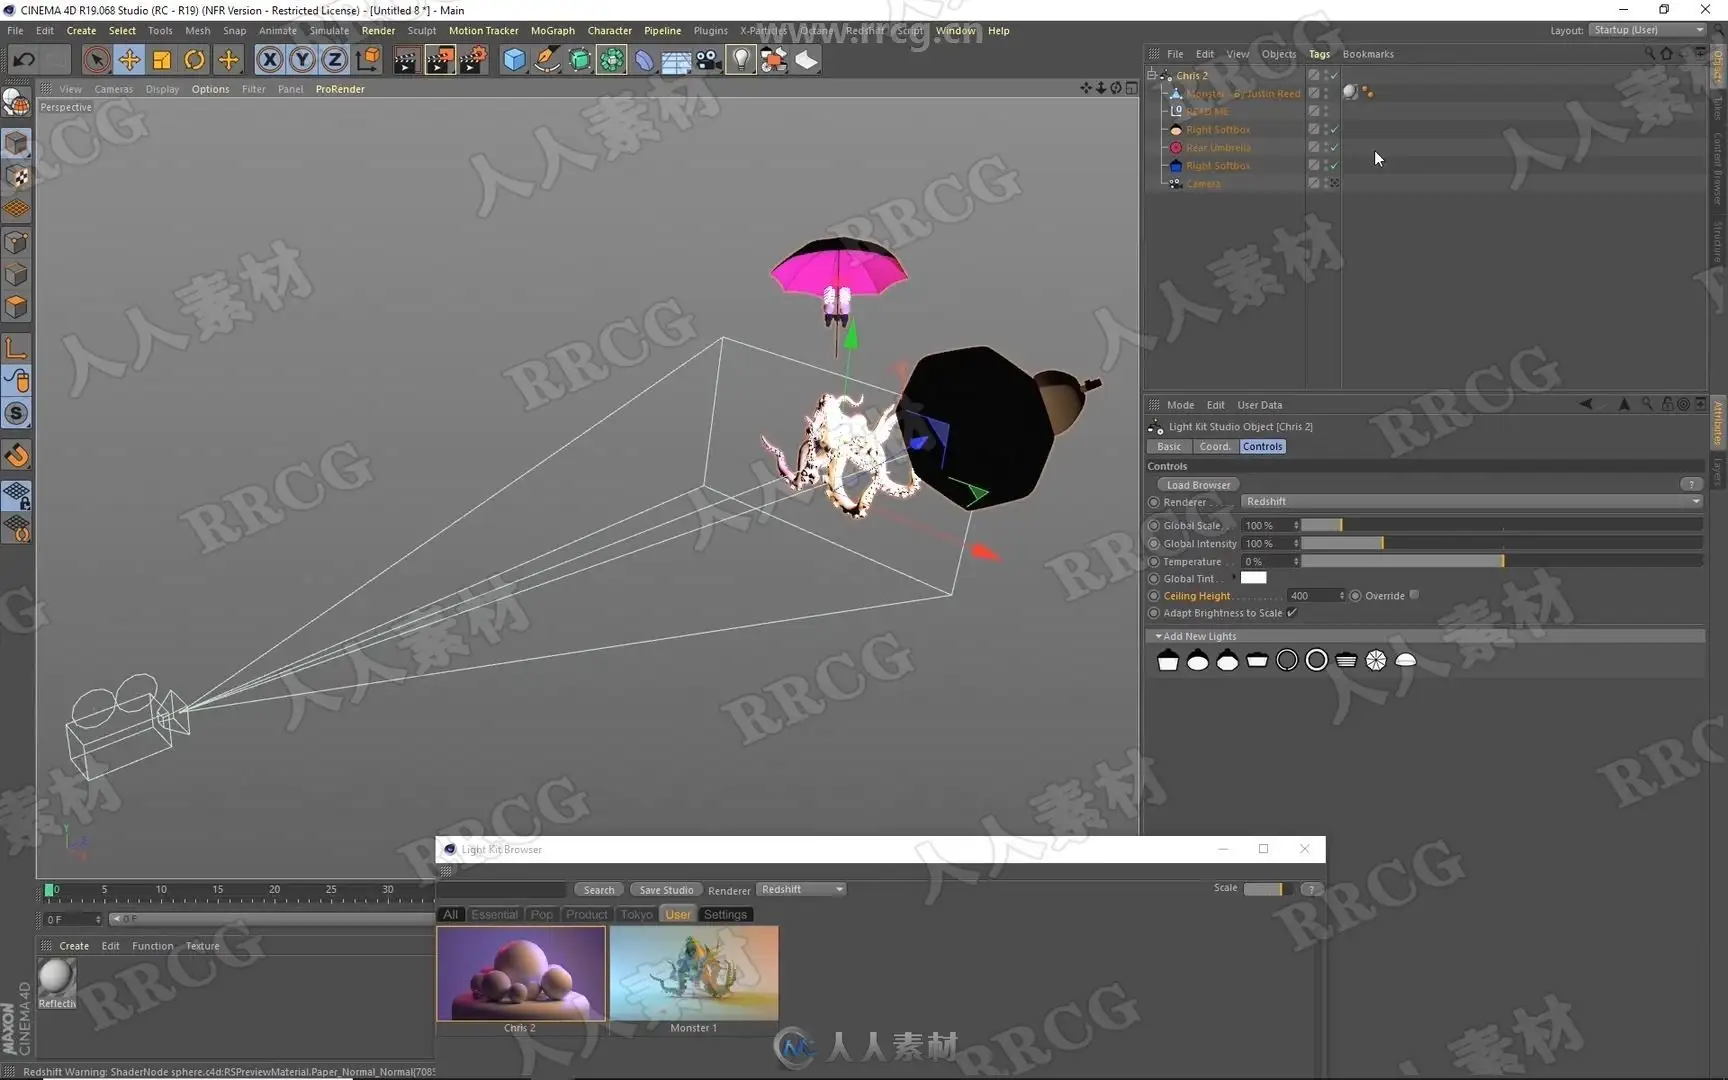
Task: Collapse the Add New Lights section
Action: pyautogui.click(x=1158, y=636)
